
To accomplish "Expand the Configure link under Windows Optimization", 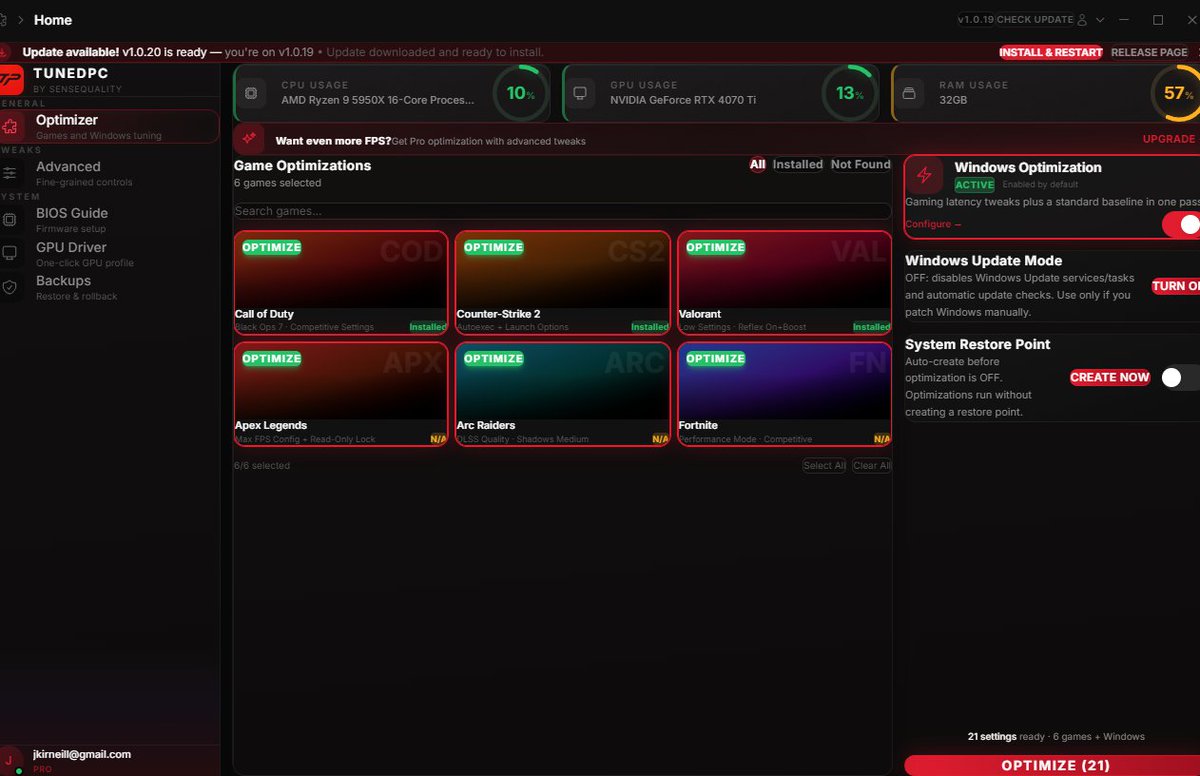I will 933,225.
